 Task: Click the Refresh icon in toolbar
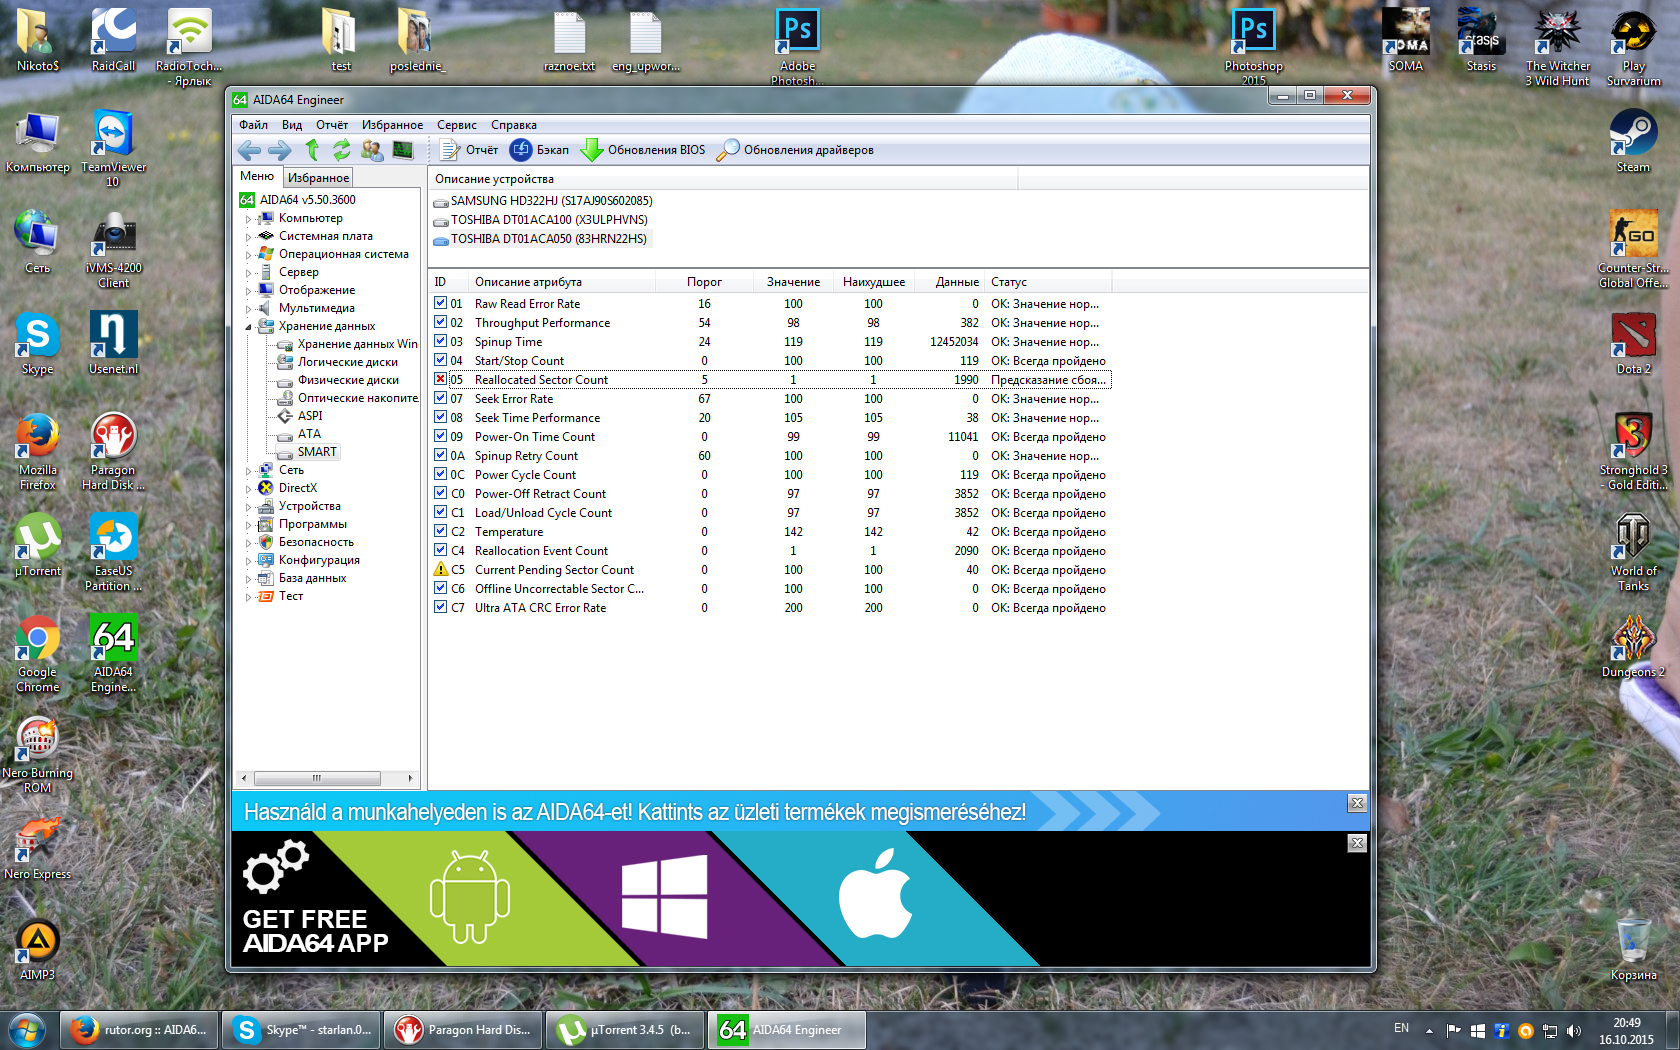342,150
